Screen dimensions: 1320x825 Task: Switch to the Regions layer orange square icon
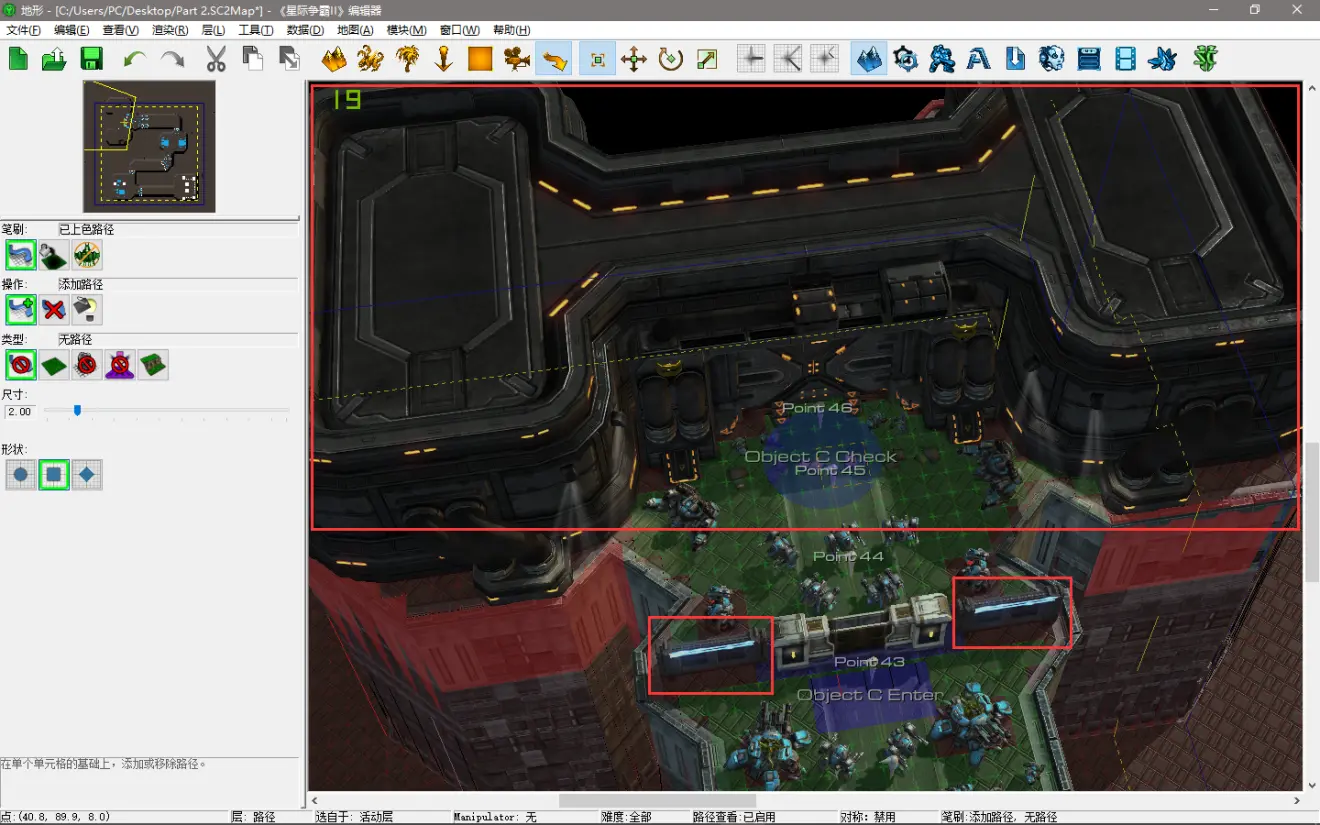pyautogui.click(x=481, y=59)
